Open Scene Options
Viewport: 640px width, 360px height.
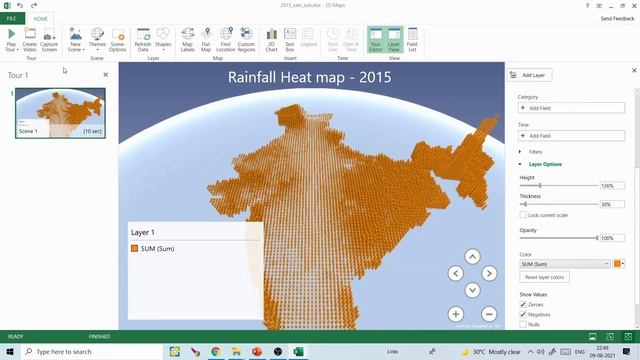(x=118, y=40)
